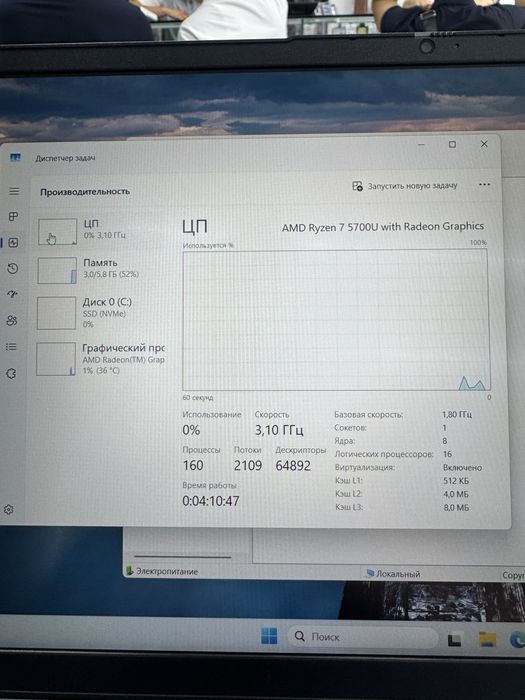This screenshot has height=700, width=525.
Task: Click the base speed value '1,80 ГГц'
Action: pyautogui.click(x=457, y=414)
